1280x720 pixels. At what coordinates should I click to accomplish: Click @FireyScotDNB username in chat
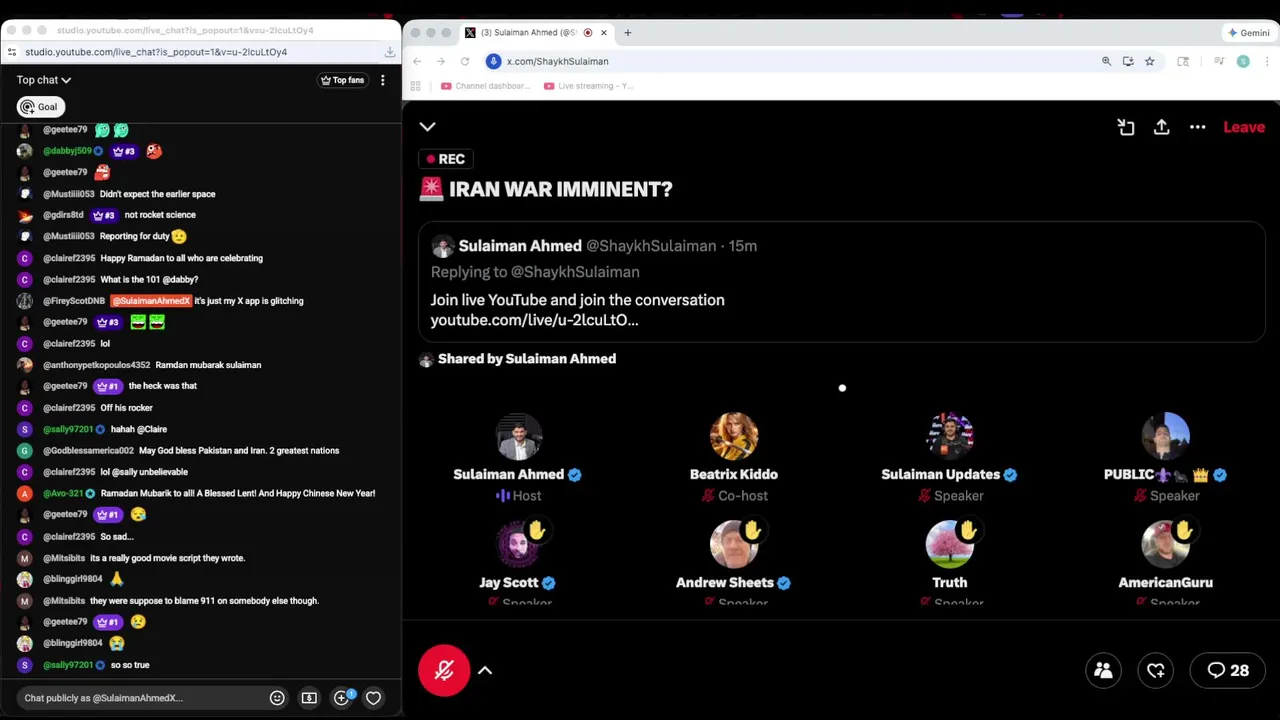coord(74,301)
